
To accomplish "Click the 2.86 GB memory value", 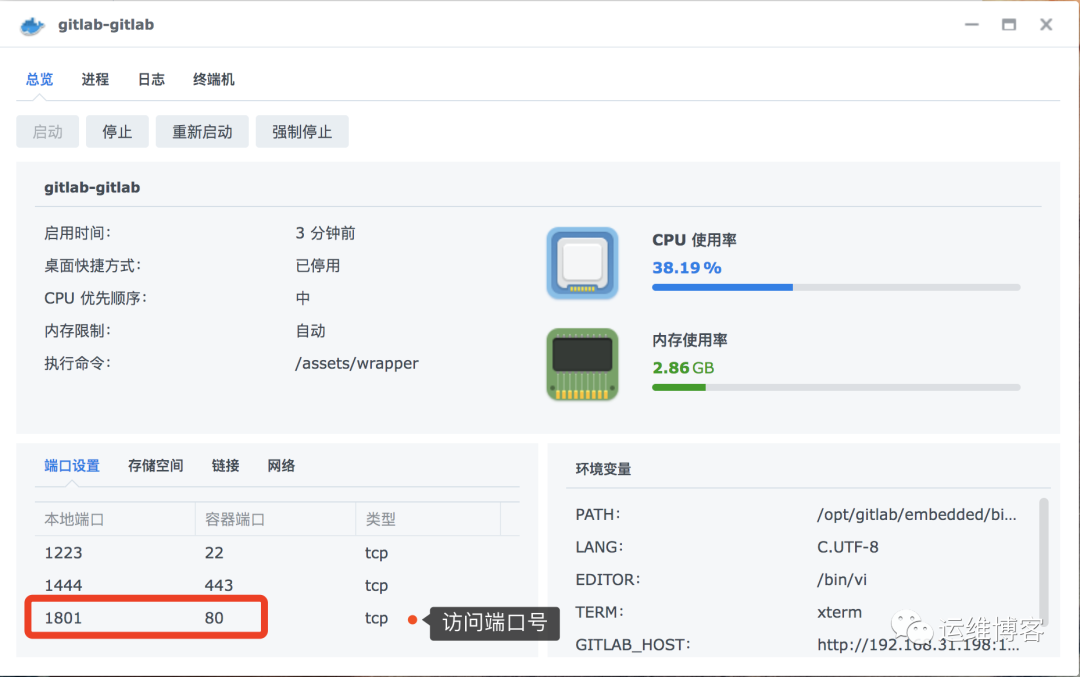I will click(683, 368).
